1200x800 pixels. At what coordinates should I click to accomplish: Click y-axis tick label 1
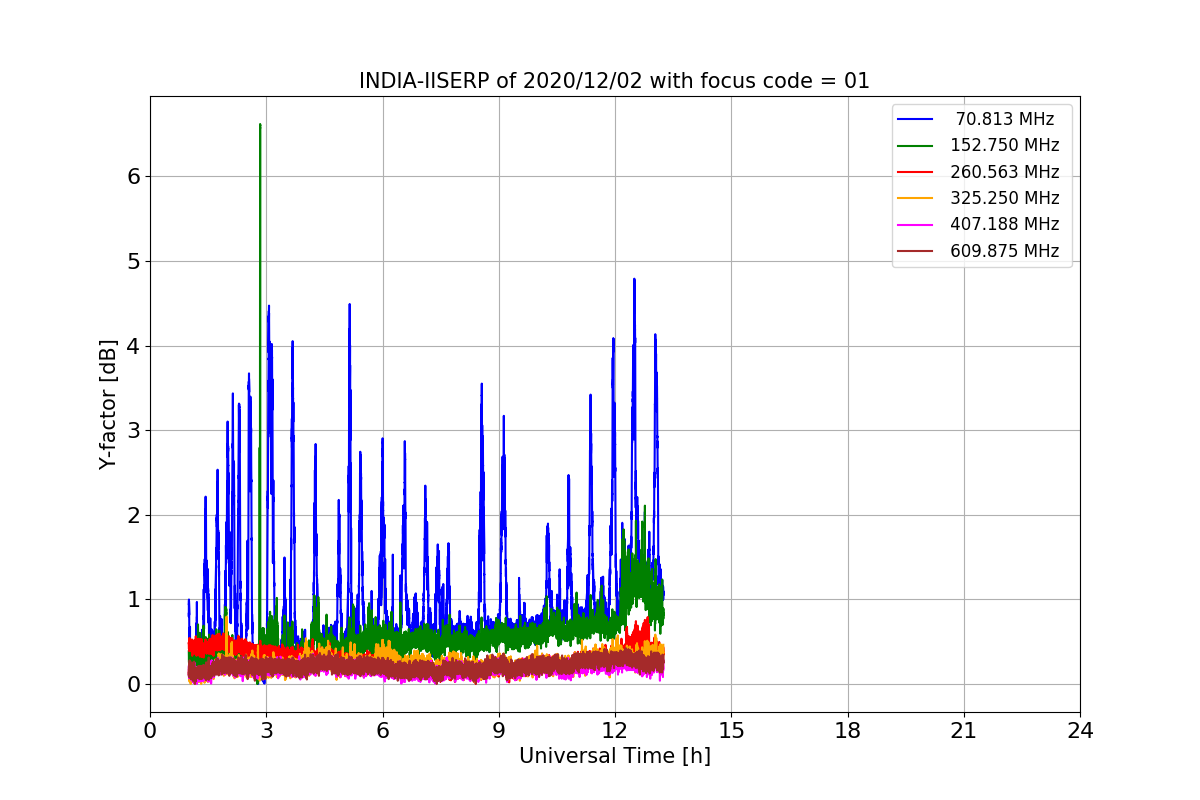[133, 600]
